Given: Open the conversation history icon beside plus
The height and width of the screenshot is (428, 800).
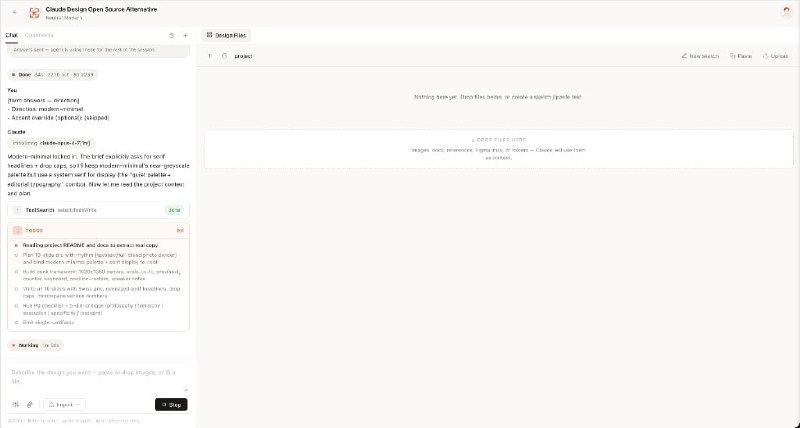Looking at the screenshot, I should click(x=172, y=35).
